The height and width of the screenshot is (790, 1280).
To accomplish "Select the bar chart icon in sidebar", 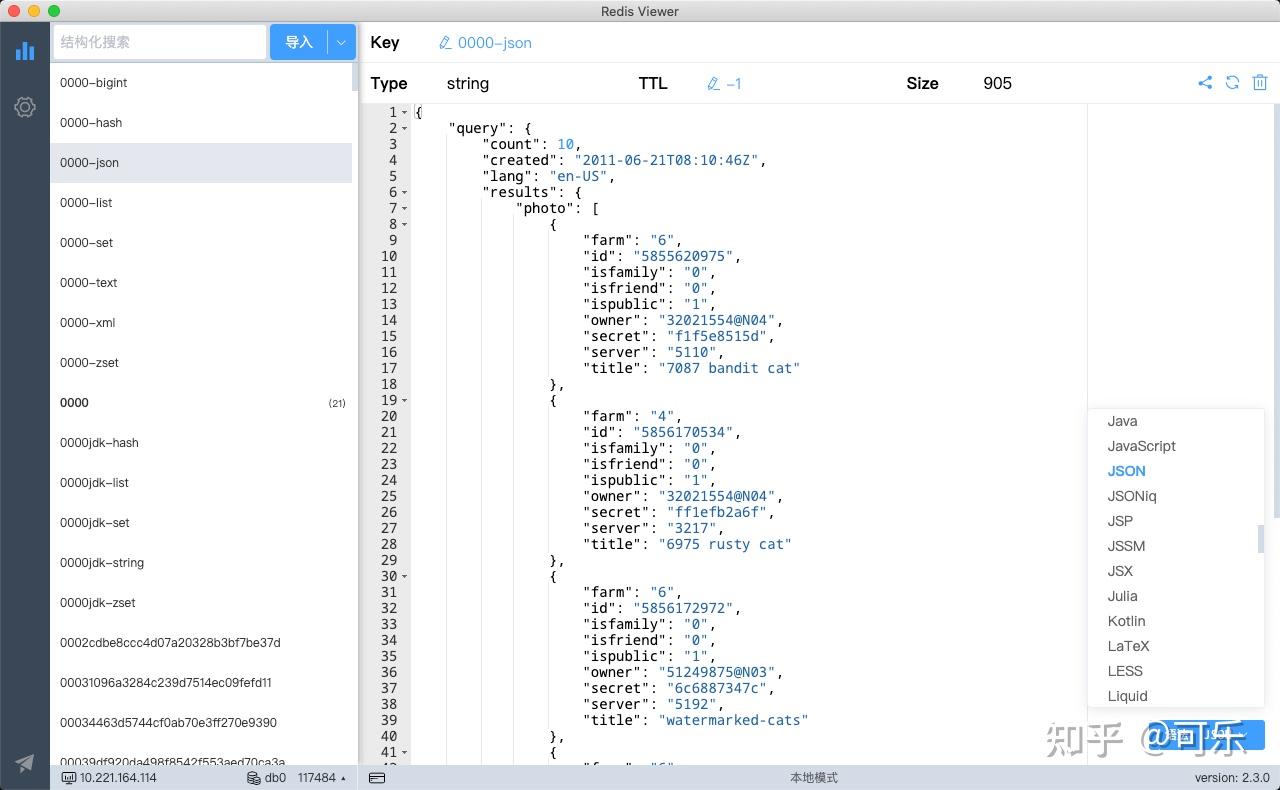I will click(x=24, y=51).
